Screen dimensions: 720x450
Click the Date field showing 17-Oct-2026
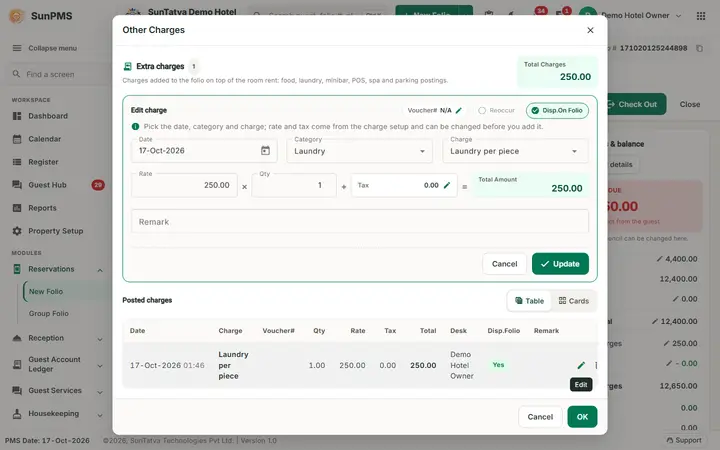point(204,151)
